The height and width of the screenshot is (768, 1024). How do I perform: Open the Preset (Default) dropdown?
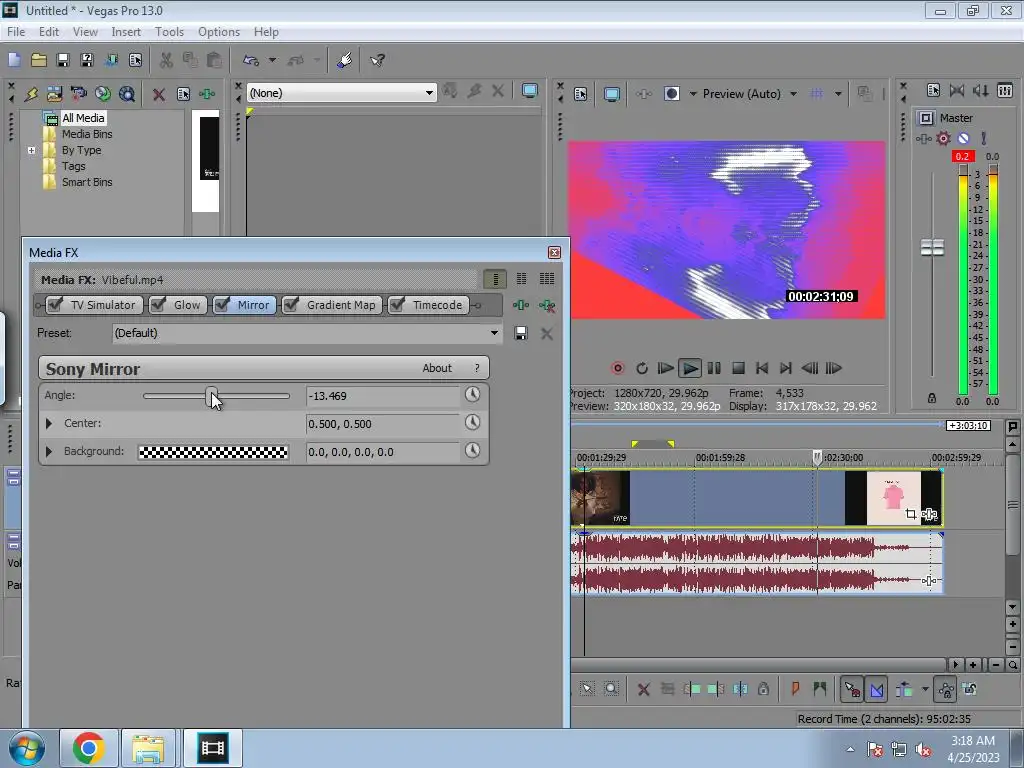point(494,333)
